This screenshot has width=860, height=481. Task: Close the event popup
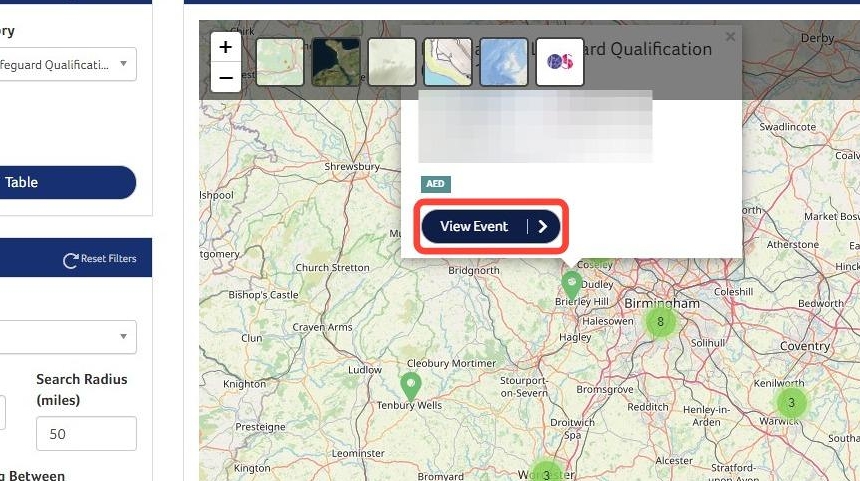click(x=730, y=37)
